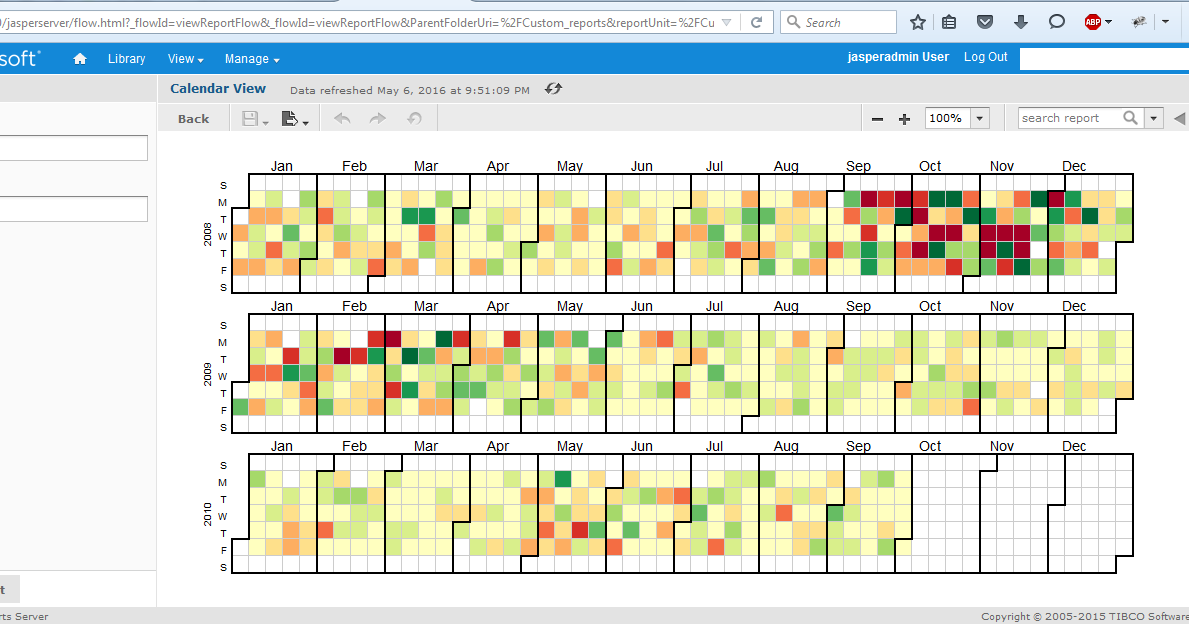Undo the last change
Screen dimensions: 1189x624
341,117
